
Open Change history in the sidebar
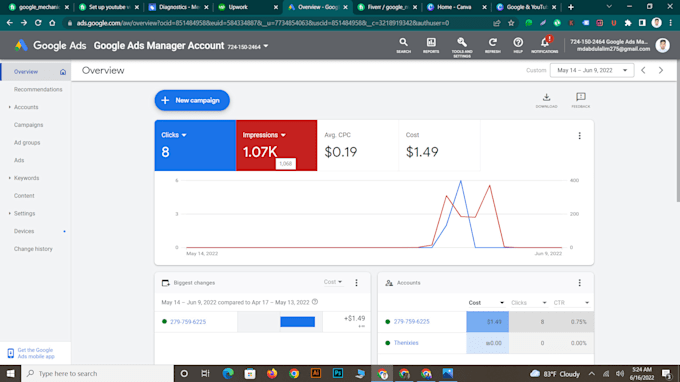pos(33,249)
